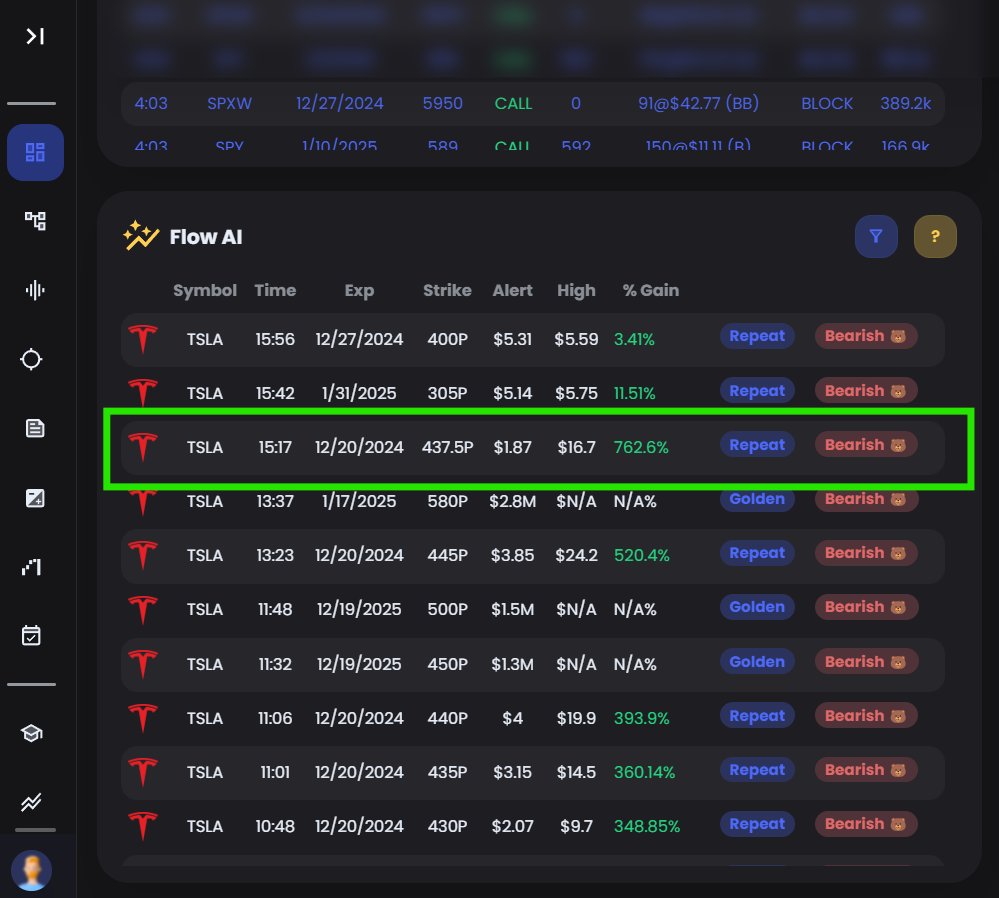
Task: Click the 1/17/2025 expiration date
Action: point(359,502)
